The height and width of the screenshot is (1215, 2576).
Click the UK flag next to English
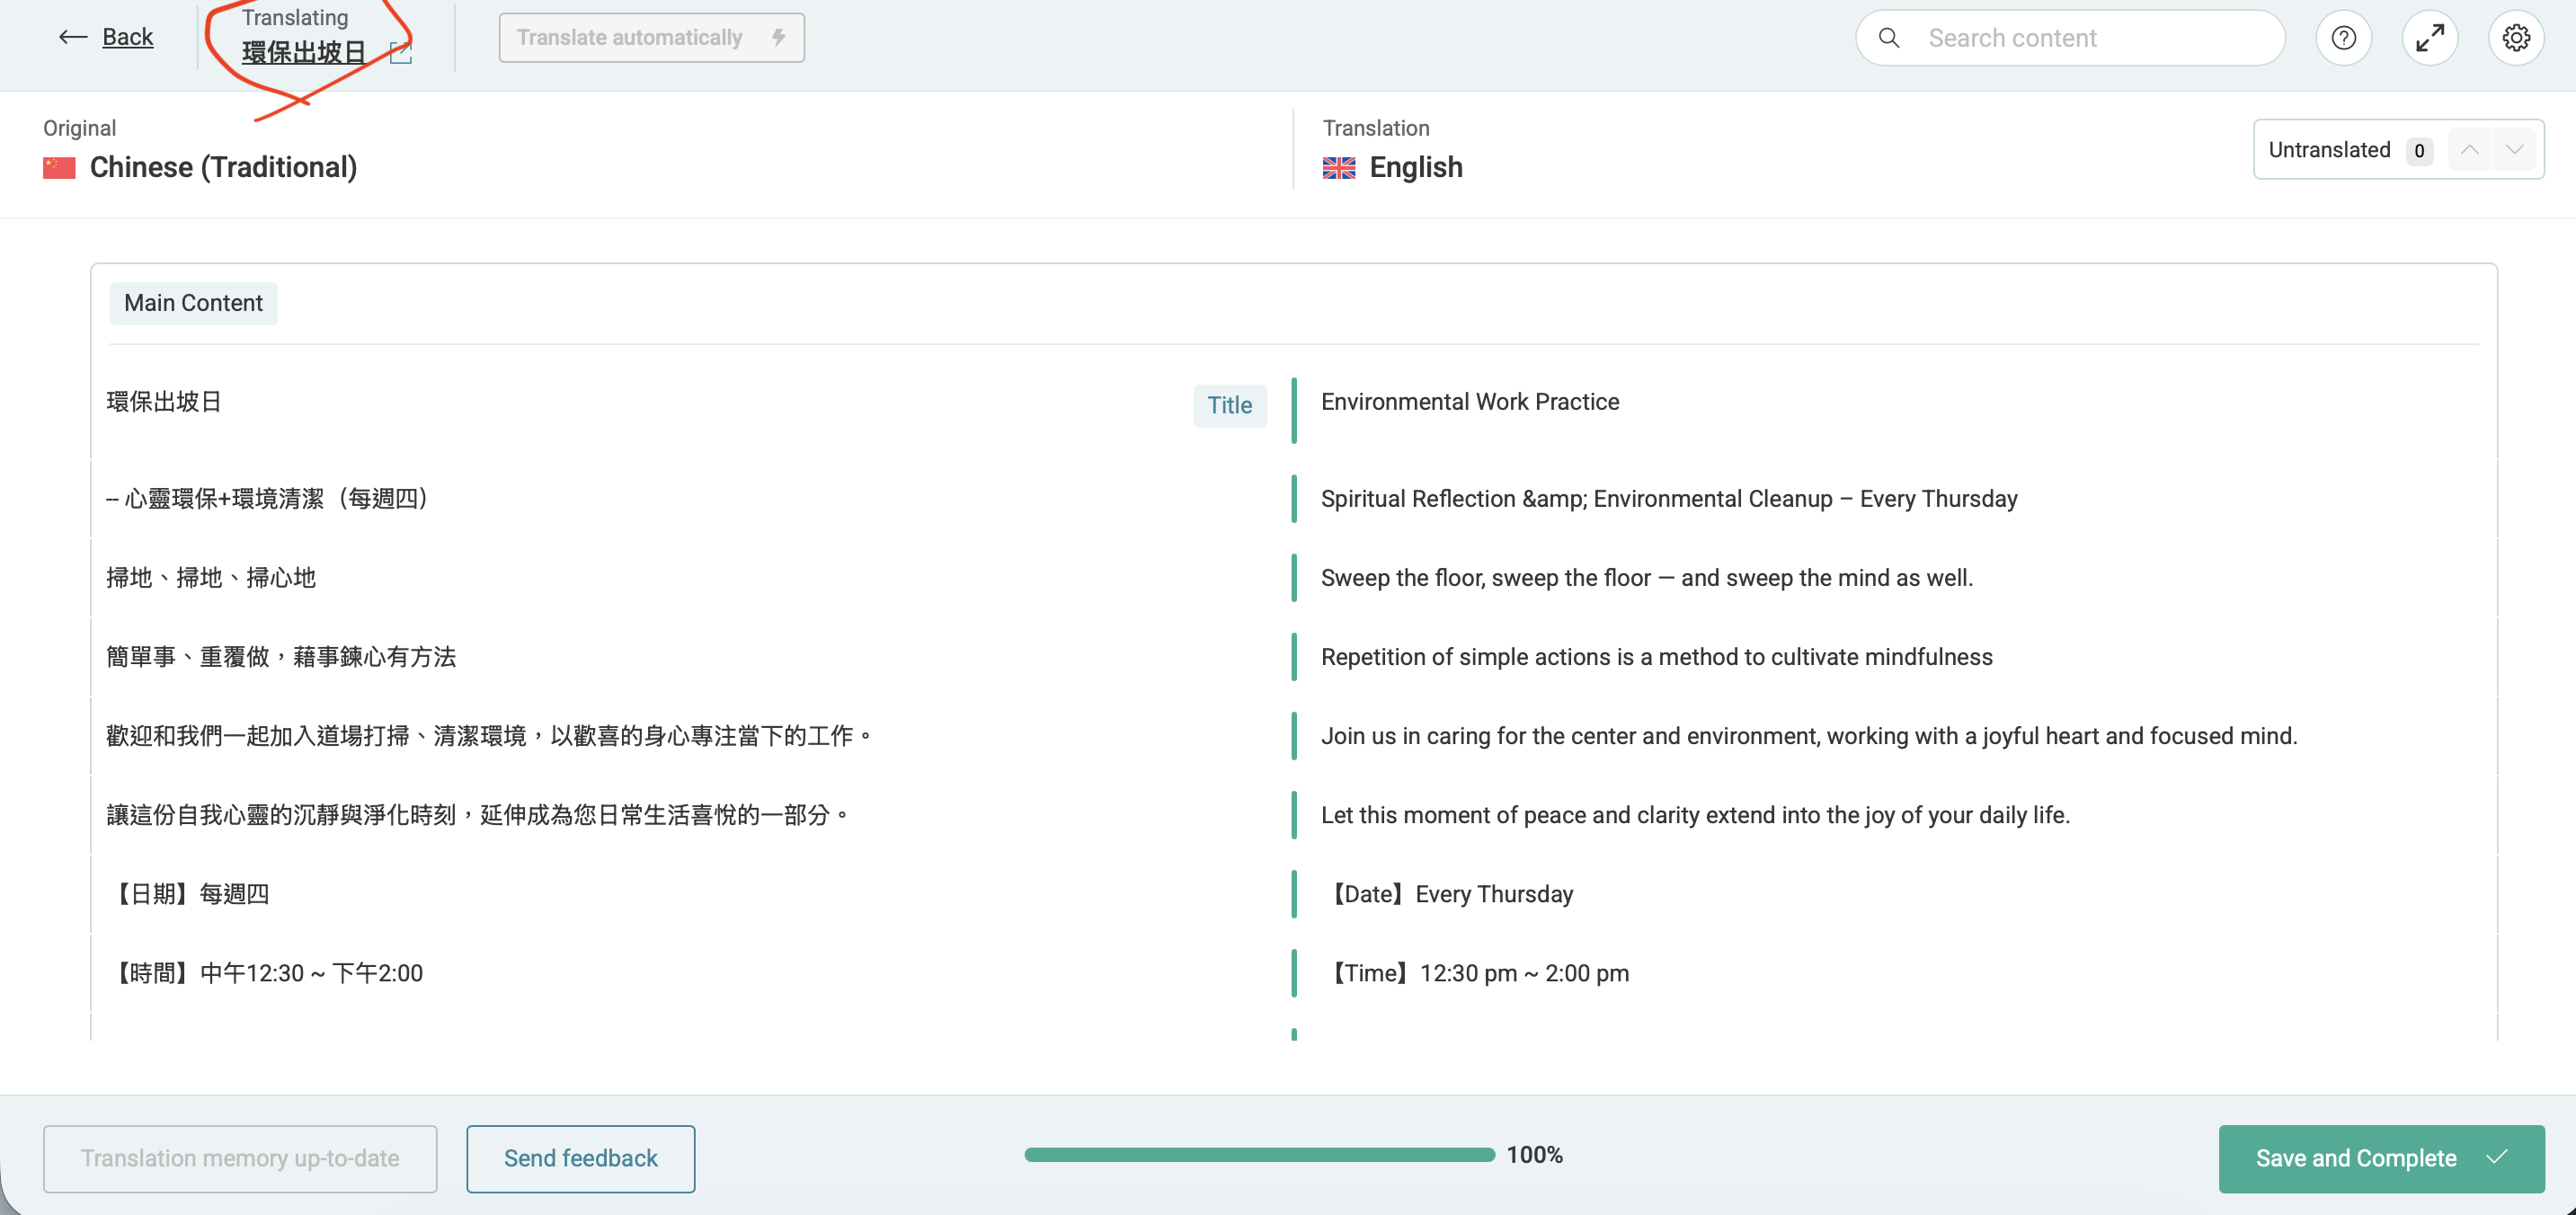1338,168
